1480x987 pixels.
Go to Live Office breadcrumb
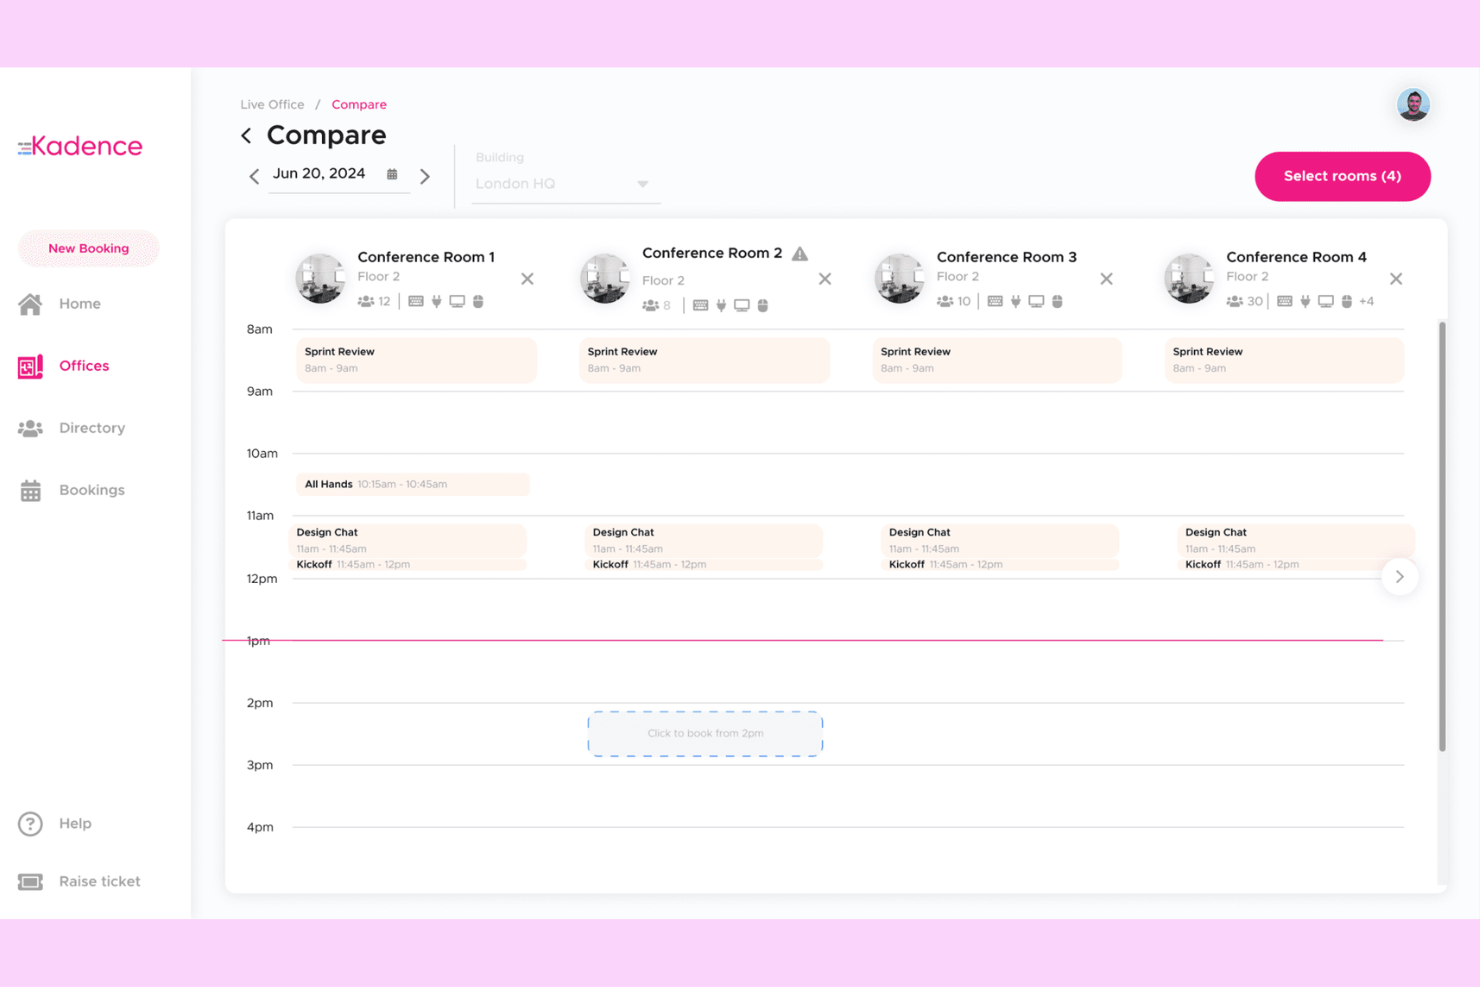pyautogui.click(x=272, y=104)
